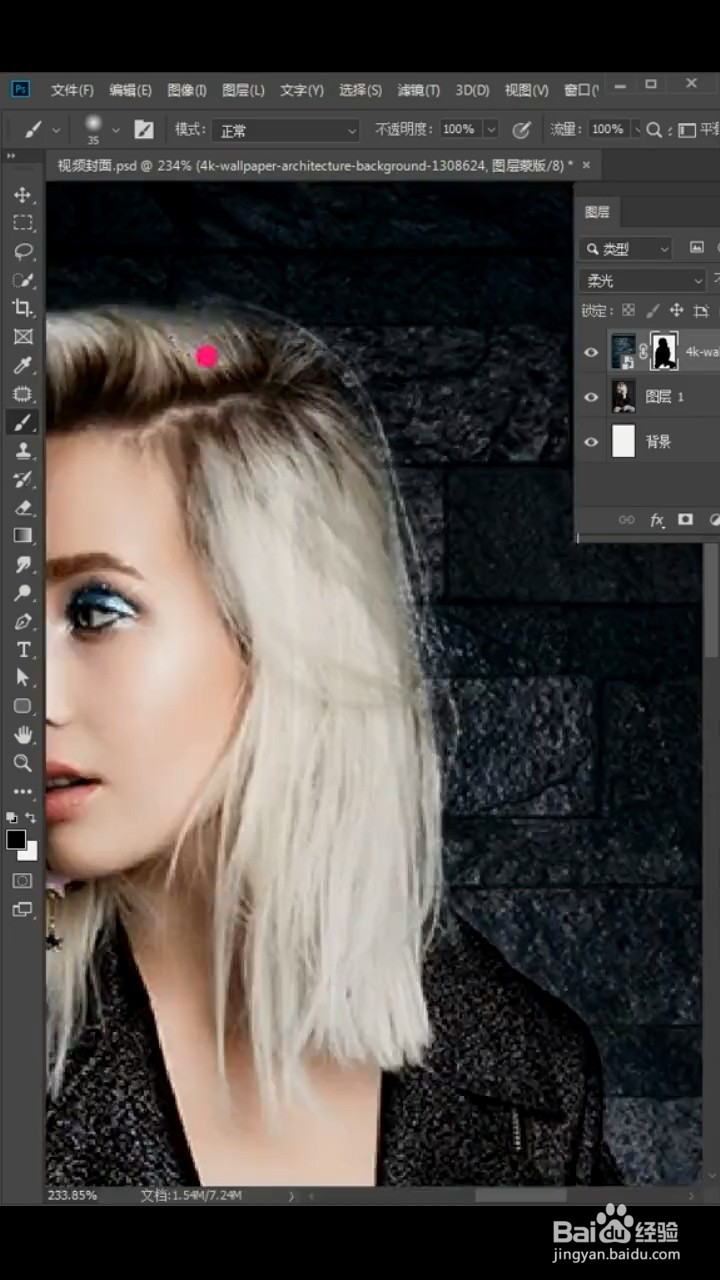
Task: Expand the 不透明度 opacity slider arrow
Action: [x=490, y=129]
